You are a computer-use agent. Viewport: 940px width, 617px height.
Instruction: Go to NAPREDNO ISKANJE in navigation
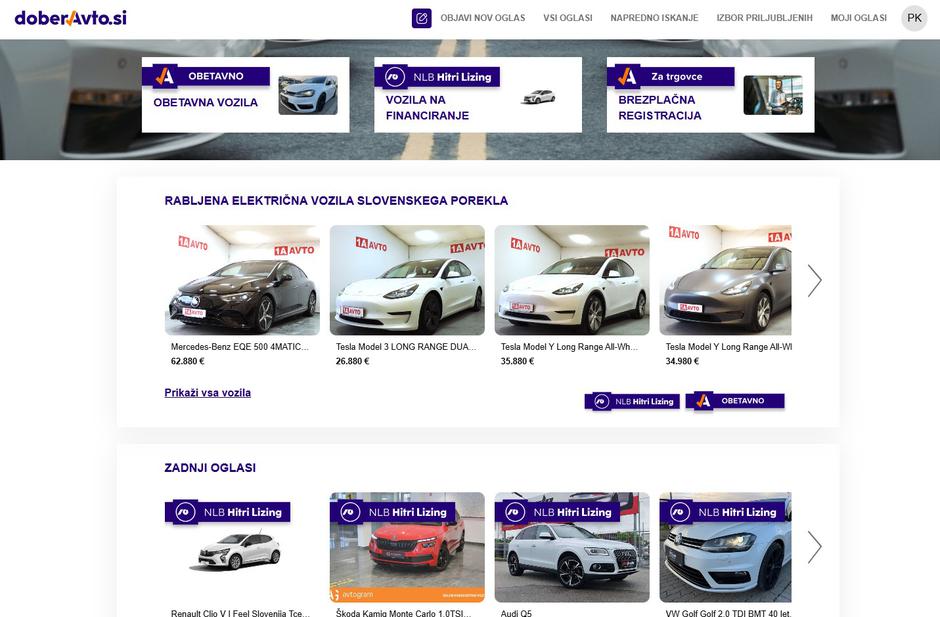pyautogui.click(x=654, y=18)
